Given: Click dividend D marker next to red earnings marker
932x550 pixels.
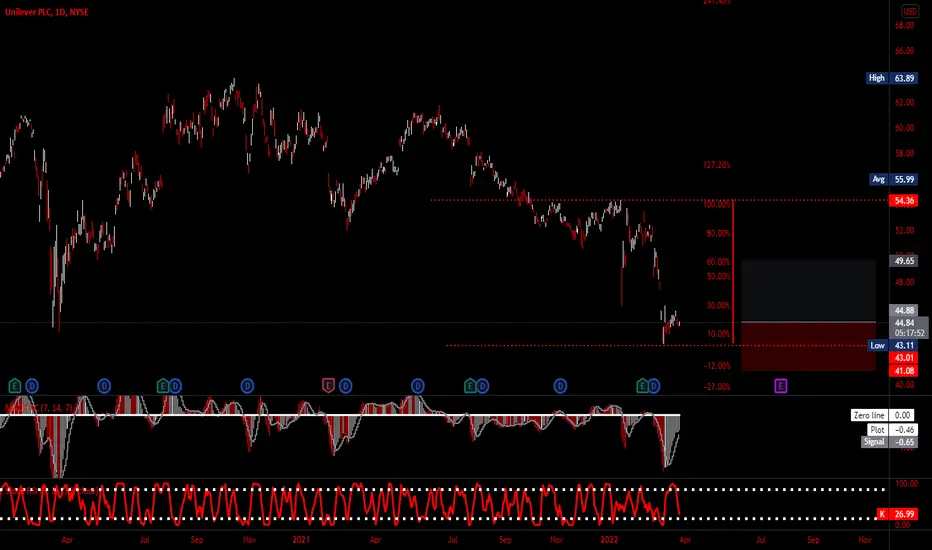Looking at the screenshot, I should click(x=345, y=386).
